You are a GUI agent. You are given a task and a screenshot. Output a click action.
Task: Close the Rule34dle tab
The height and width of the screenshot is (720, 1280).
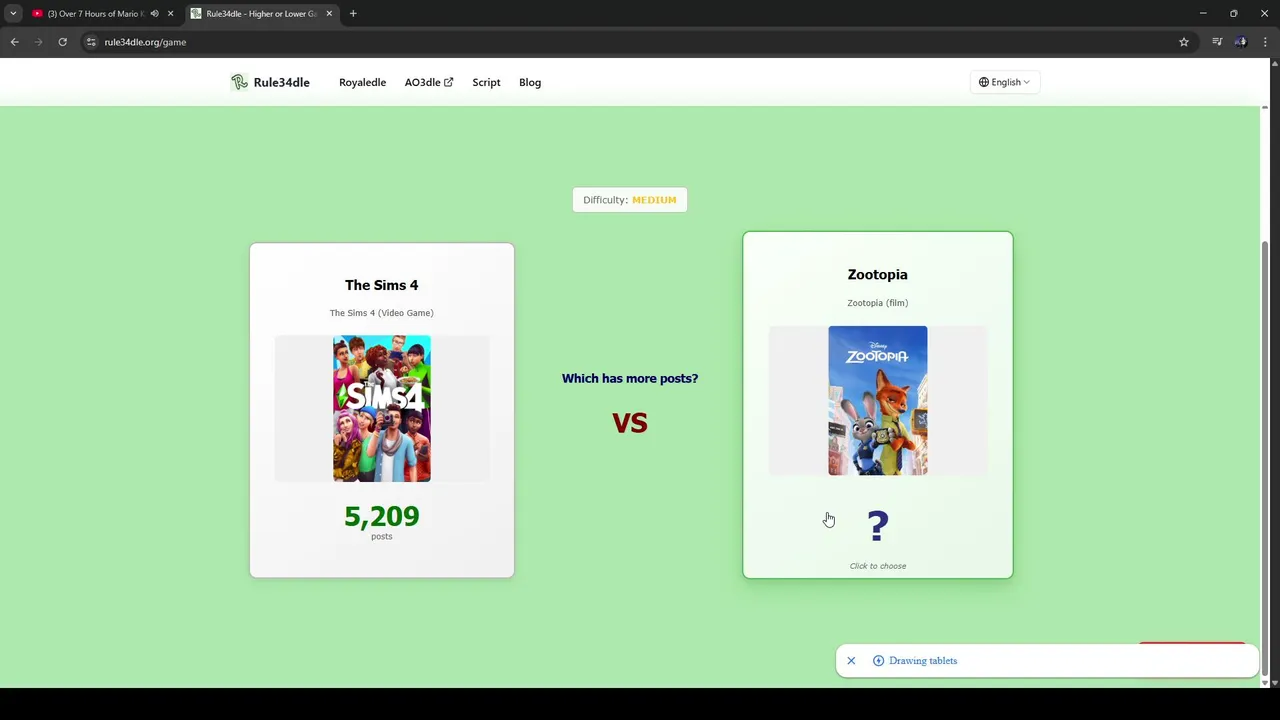click(x=329, y=14)
